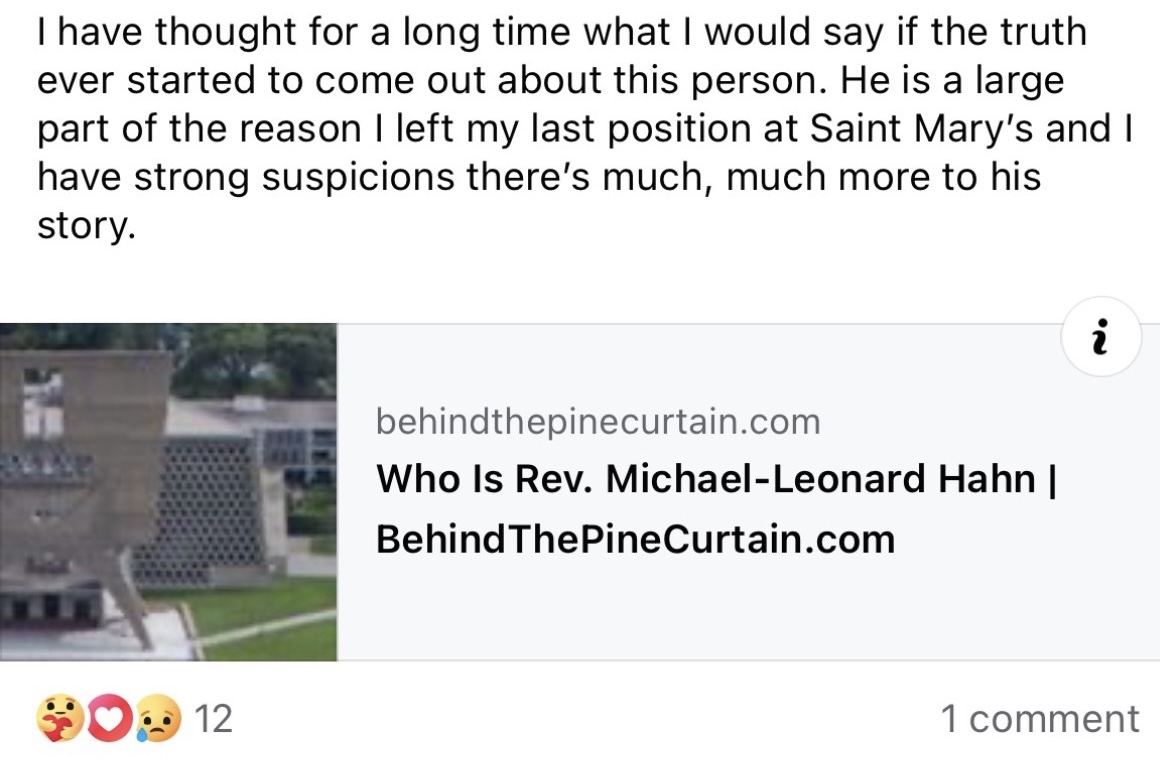Click the bold BehindThePineCurtain.com title line
The height and width of the screenshot is (765, 1160).
click(x=635, y=539)
